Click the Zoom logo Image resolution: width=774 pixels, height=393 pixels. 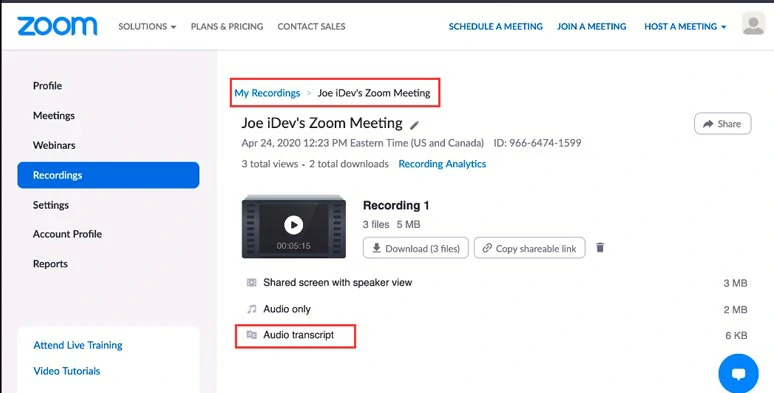pos(57,26)
